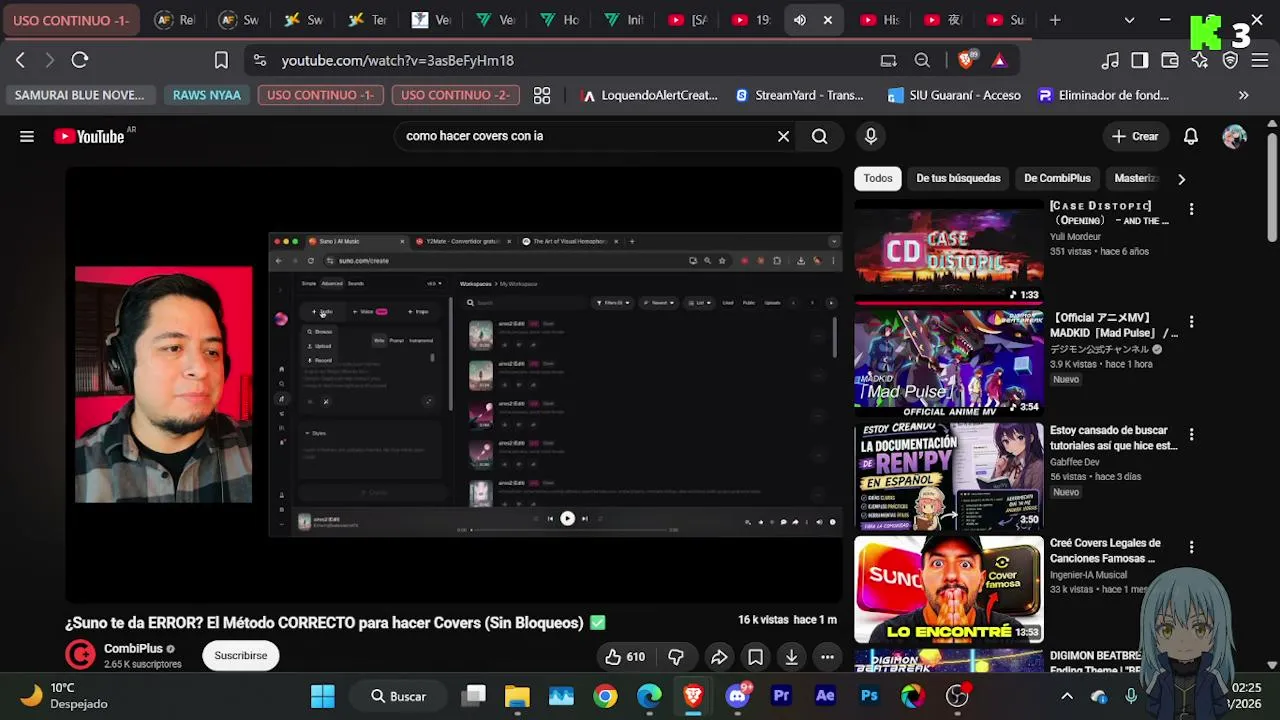This screenshot has width=1280, height=720.
Task: Open the 'RAWS NYAA' bookmark group
Action: [207, 95]
